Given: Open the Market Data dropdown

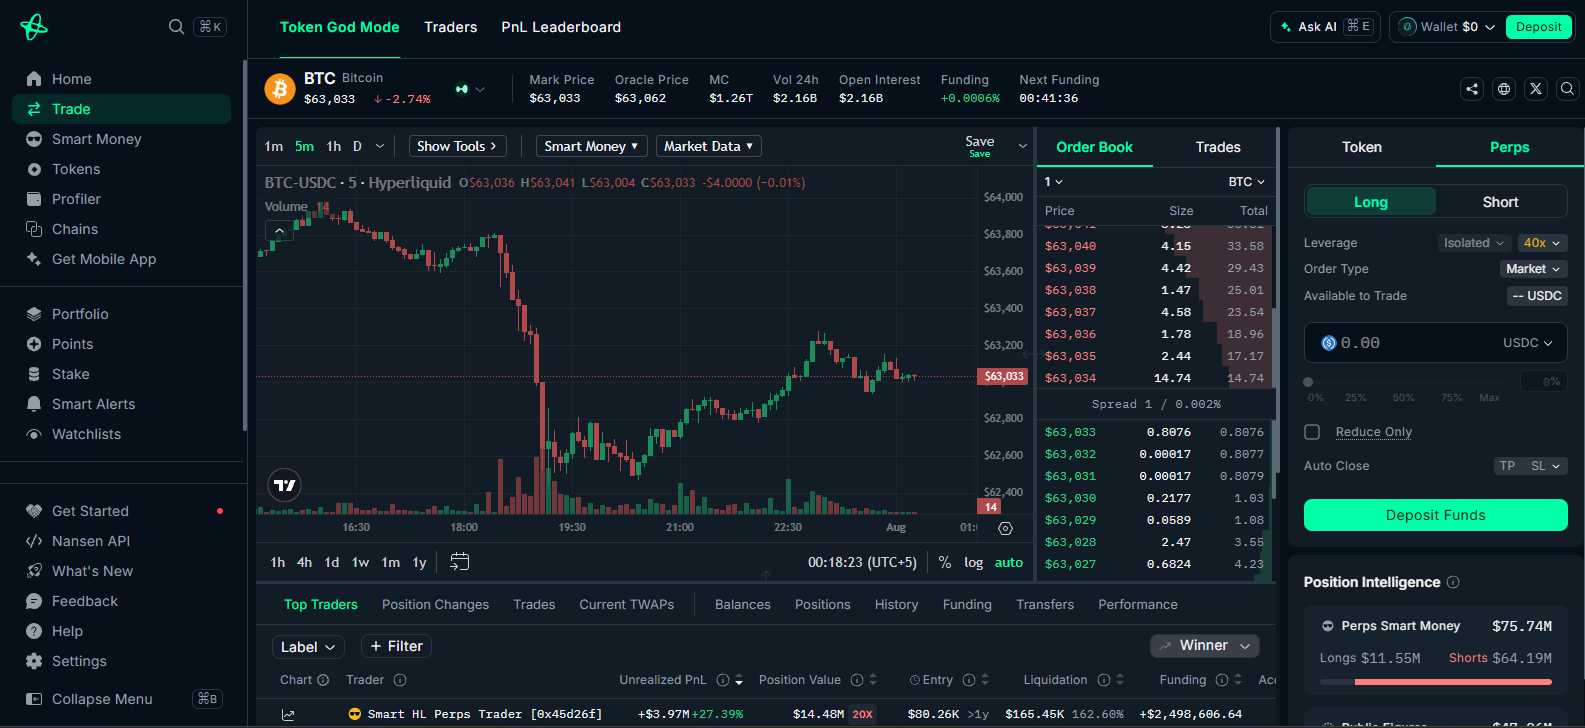Looking at the screenshot, I should [709, 146].
